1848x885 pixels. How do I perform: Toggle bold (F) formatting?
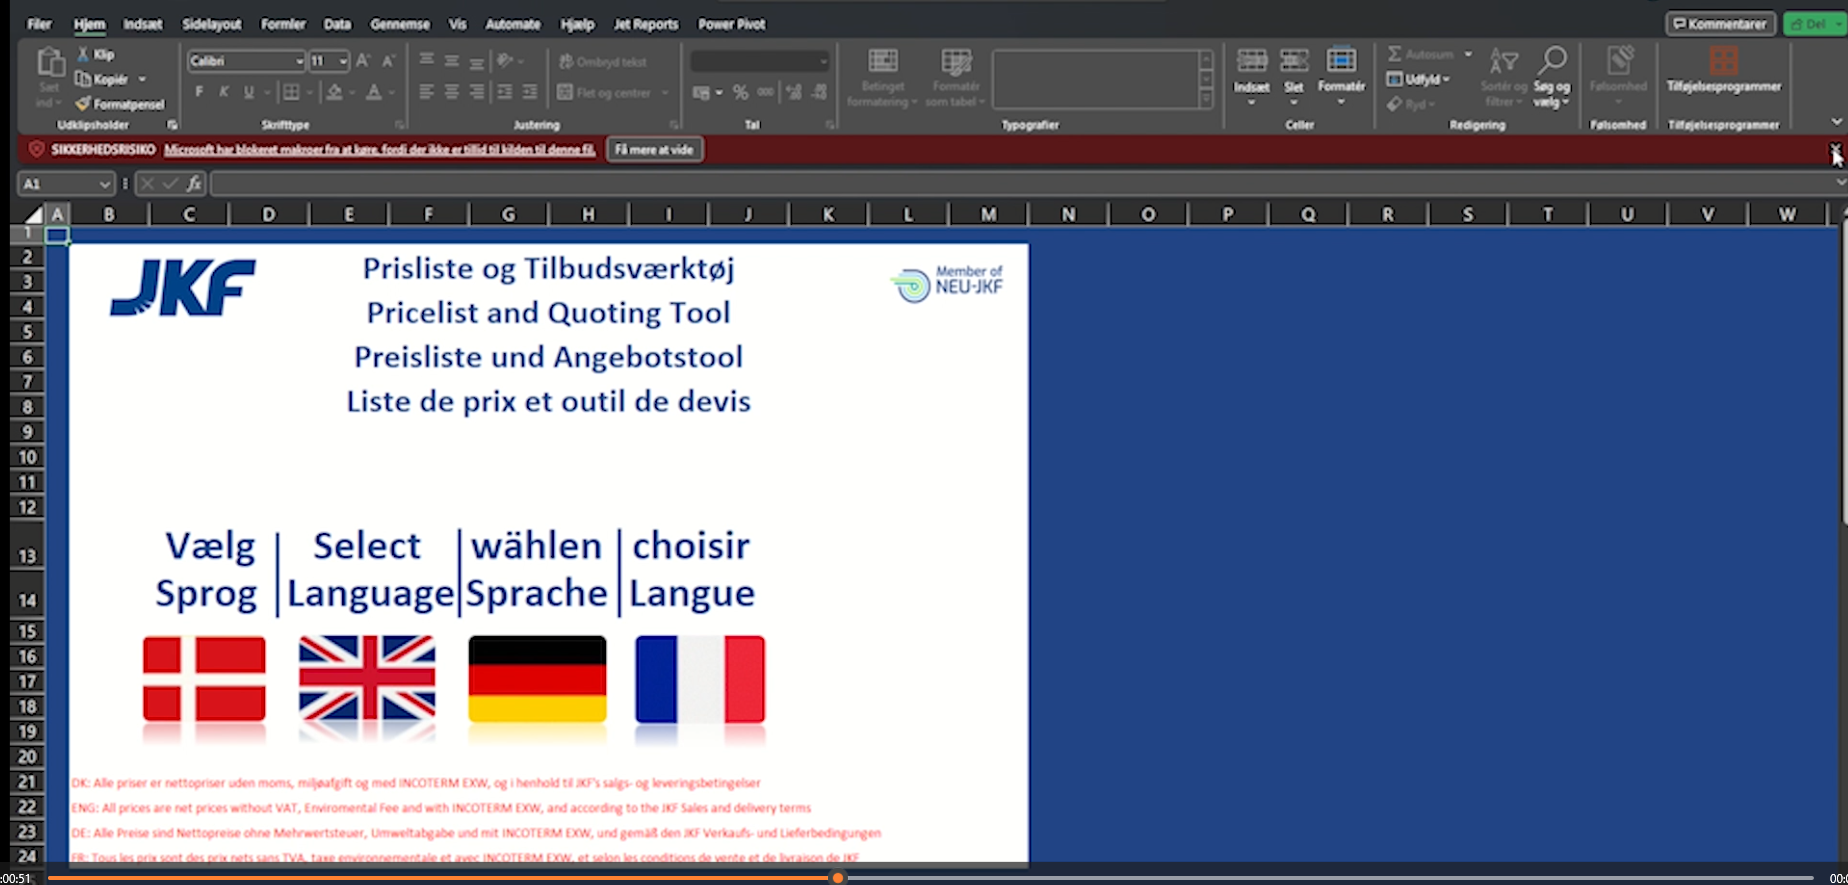click(199, 92)
